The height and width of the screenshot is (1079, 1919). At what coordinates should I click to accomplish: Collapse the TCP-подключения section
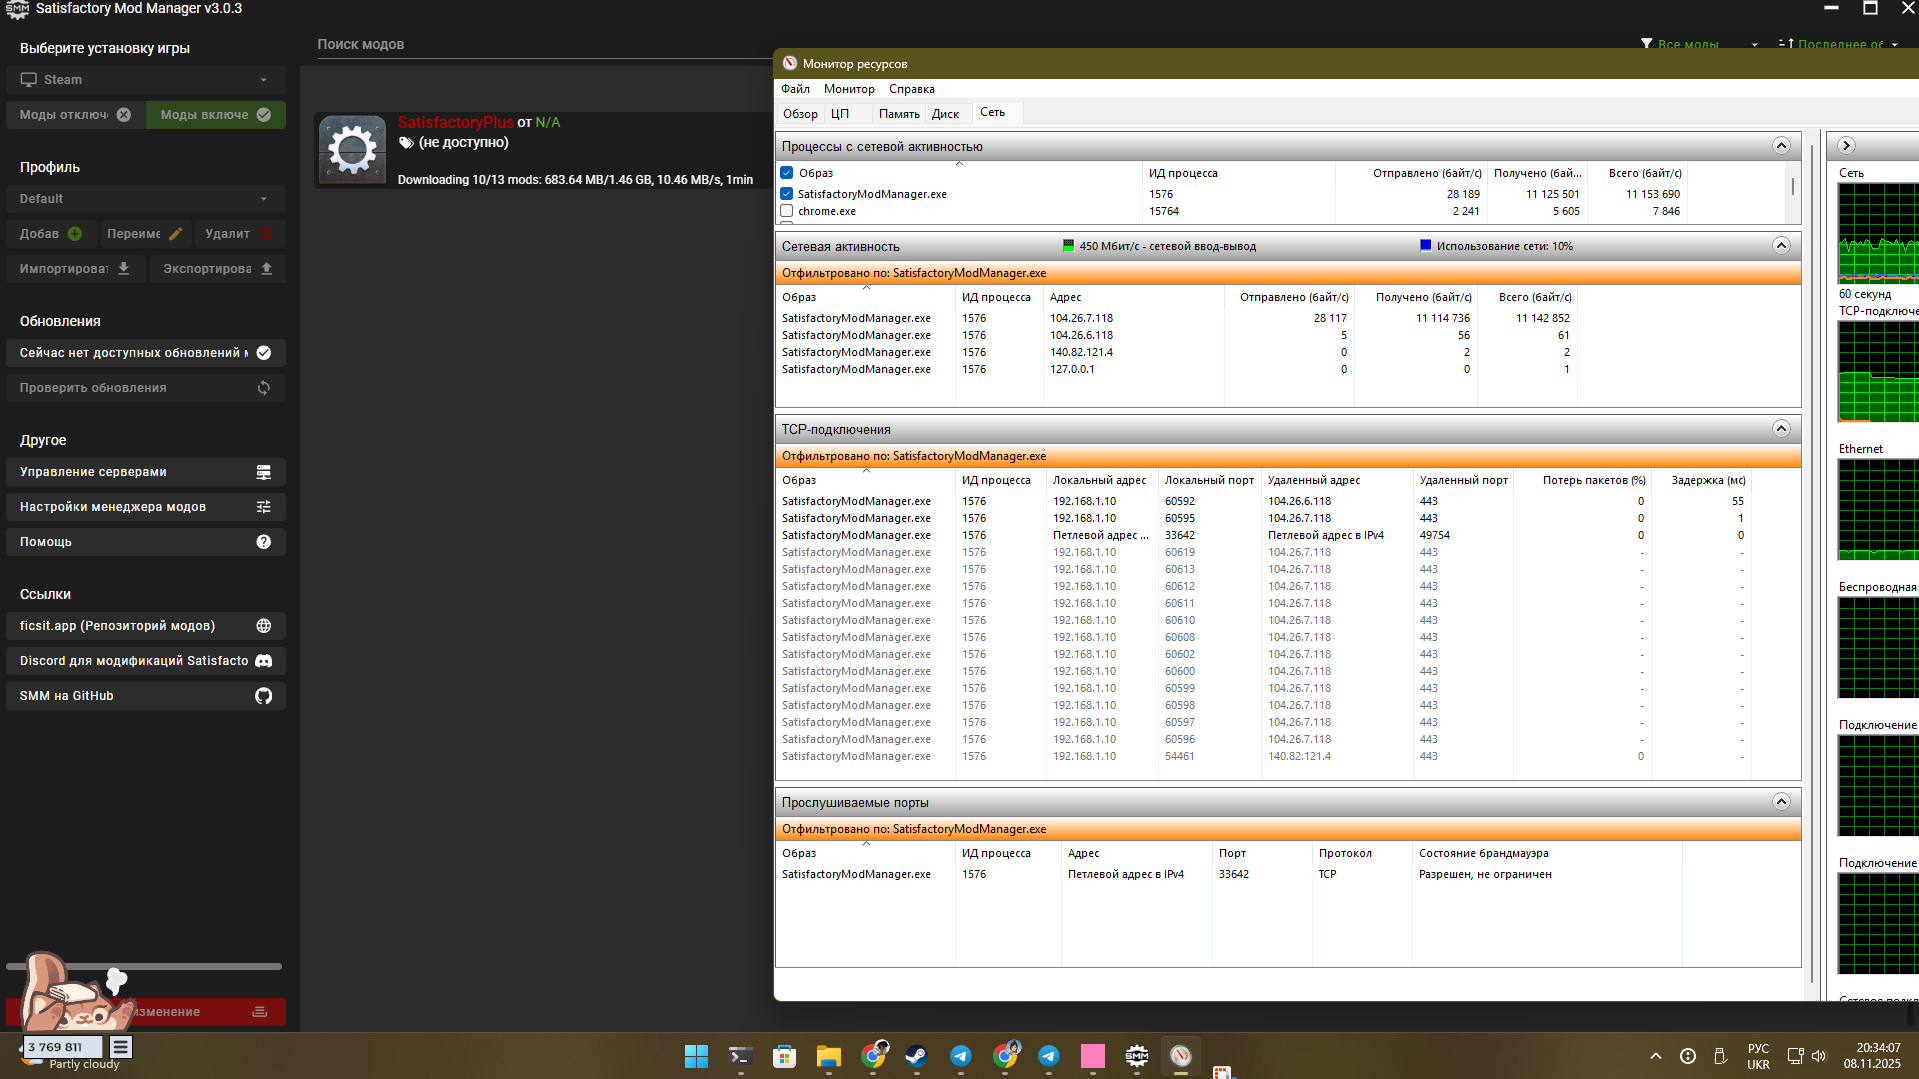(1780, 429)
